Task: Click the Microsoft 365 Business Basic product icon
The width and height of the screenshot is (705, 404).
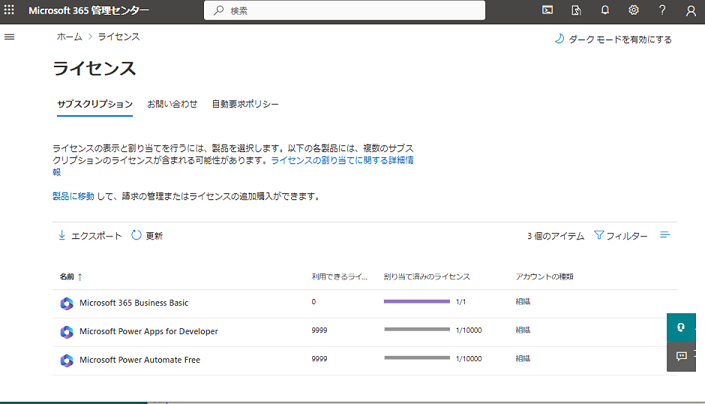Action: click(x=67, y=303)
